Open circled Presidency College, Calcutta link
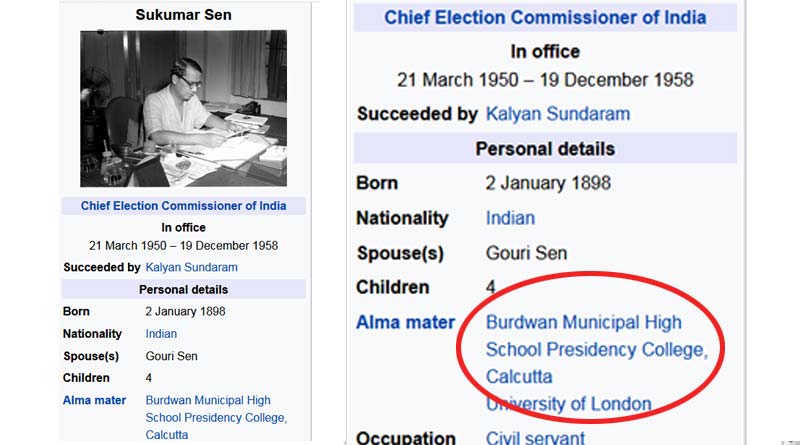Viewport: 800px width, 445px height. click(x=597, y=363)
